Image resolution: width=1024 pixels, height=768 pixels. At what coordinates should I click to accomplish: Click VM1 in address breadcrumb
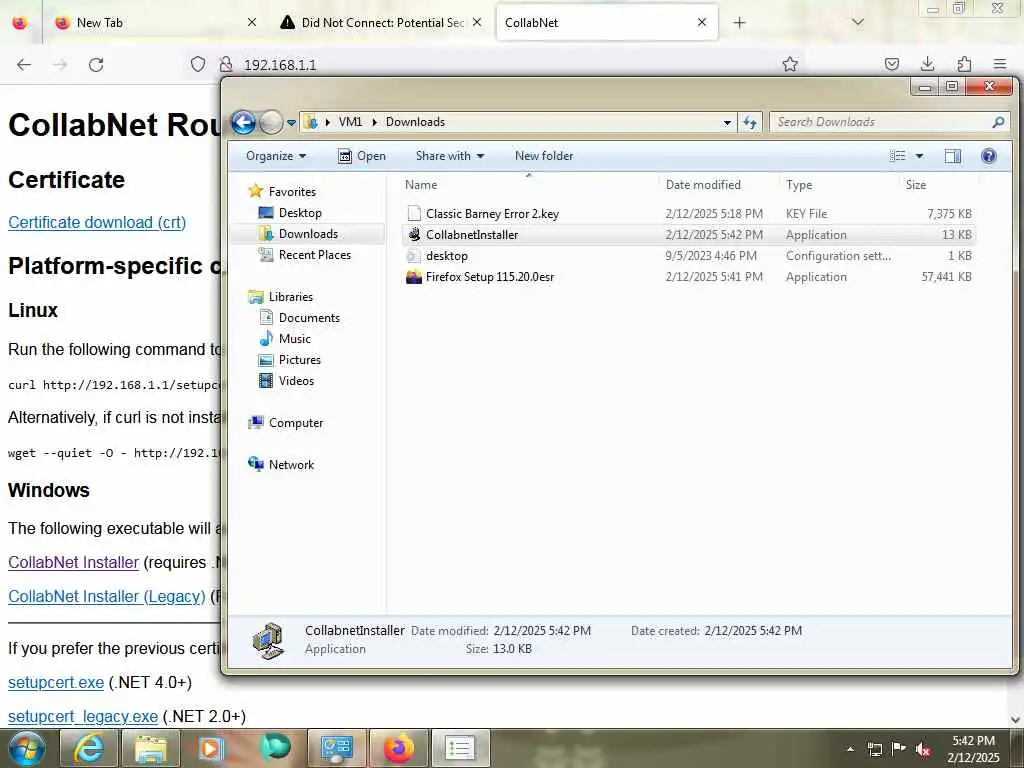coord(350,122)
